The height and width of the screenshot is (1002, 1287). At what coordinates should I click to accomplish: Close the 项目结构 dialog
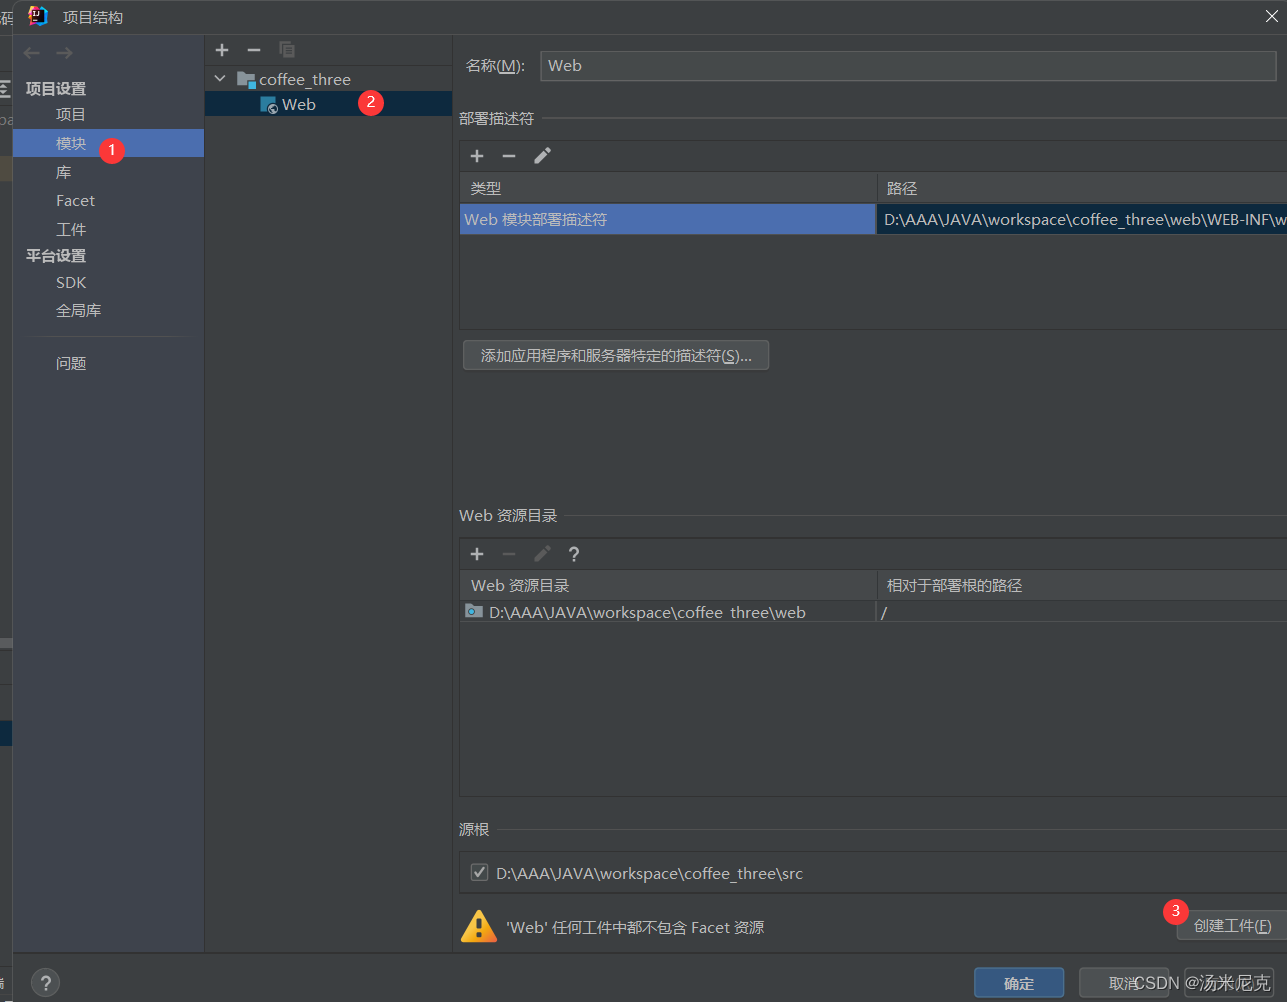(x=1272, y=15)
